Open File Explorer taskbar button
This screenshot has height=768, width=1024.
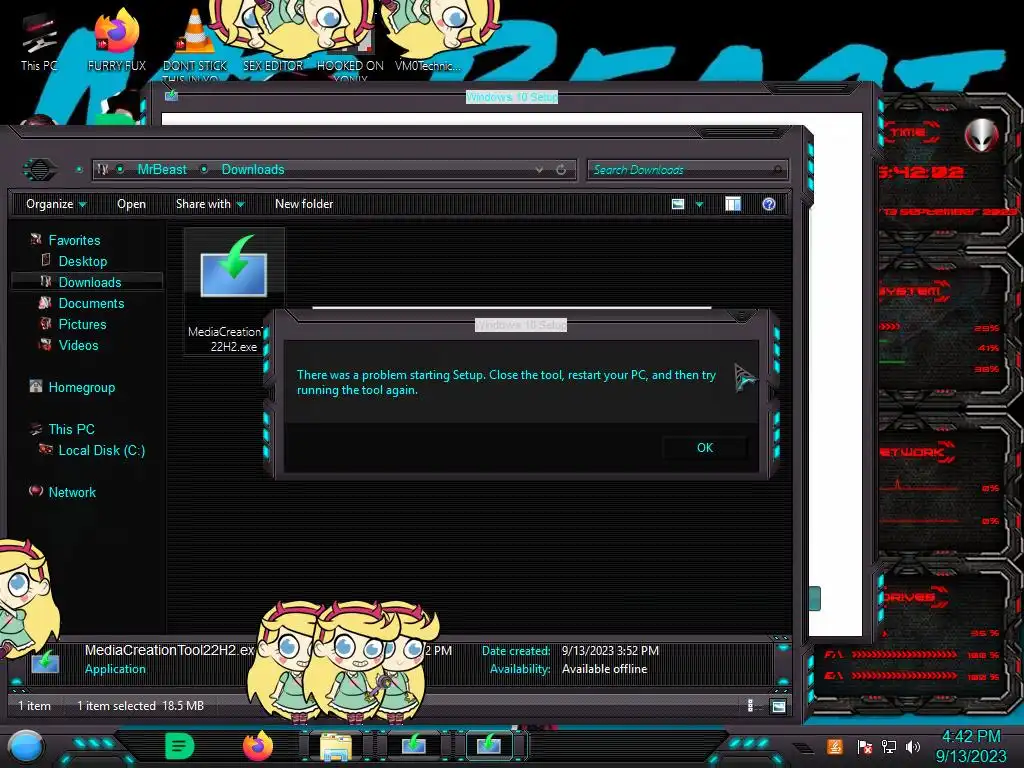(x=336, y=746)
